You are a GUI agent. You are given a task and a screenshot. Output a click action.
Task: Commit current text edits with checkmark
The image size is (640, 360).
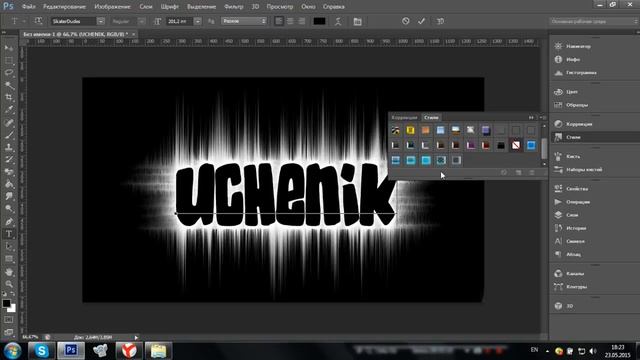click(422, 21)
